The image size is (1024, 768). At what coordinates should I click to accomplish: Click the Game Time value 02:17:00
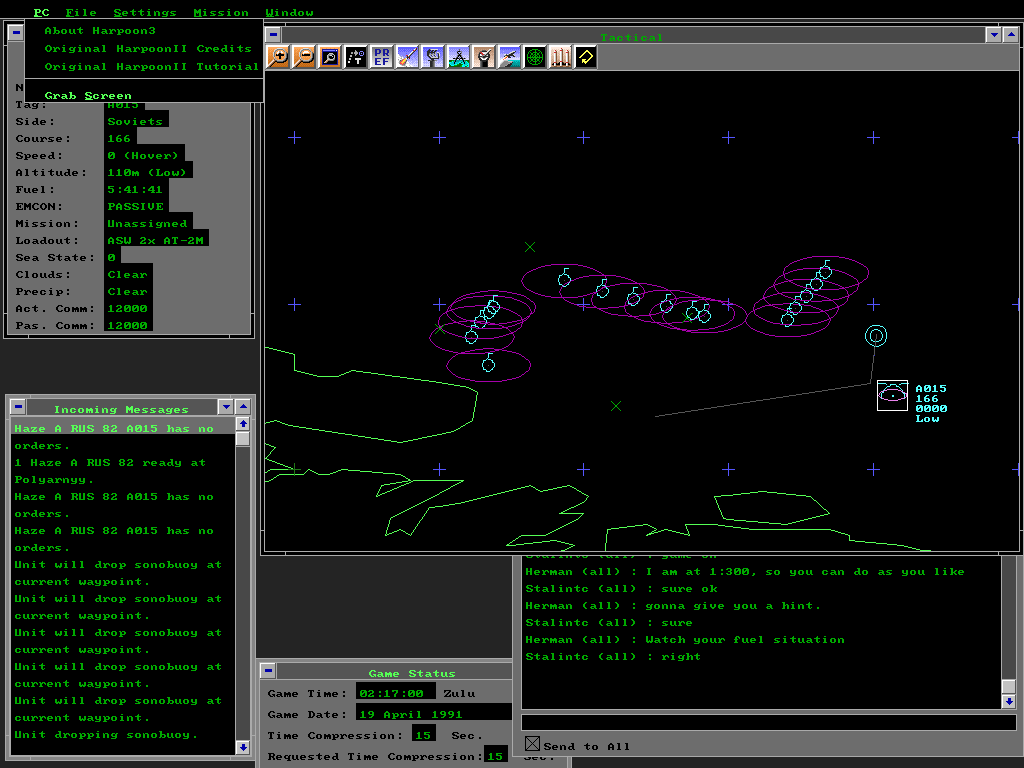[x=395, y=693]
